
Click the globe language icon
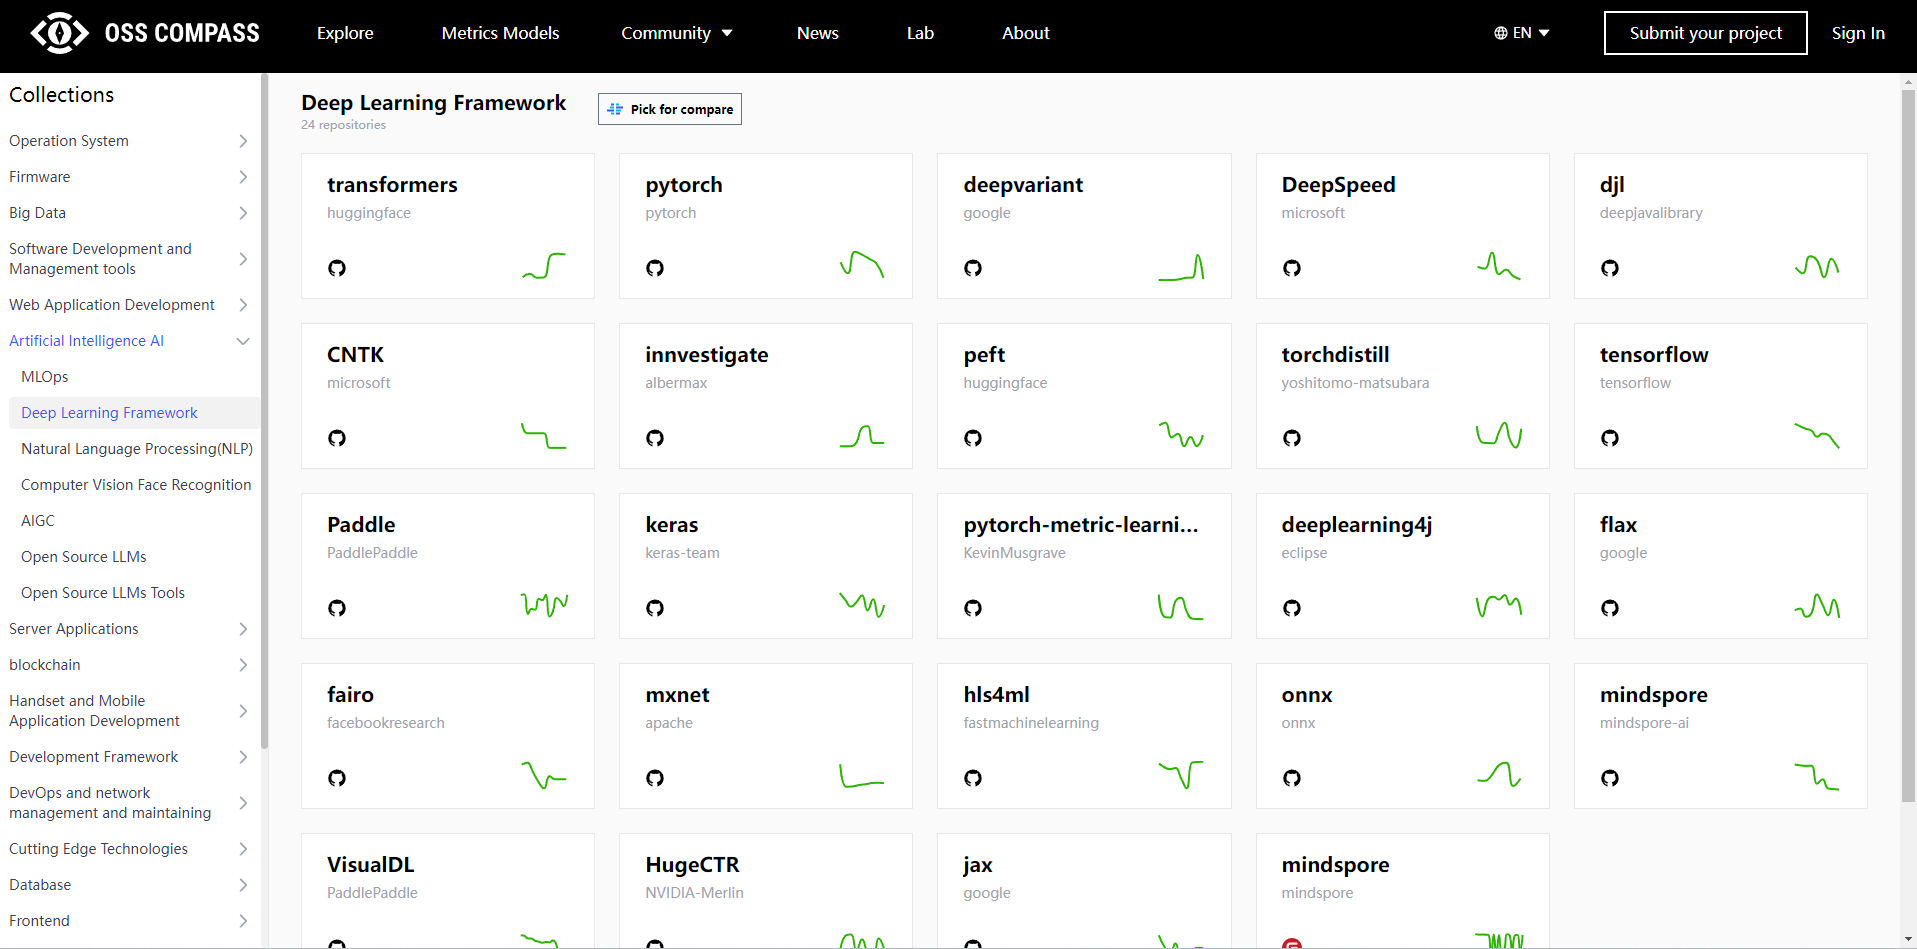click(x=1501, y=33)
